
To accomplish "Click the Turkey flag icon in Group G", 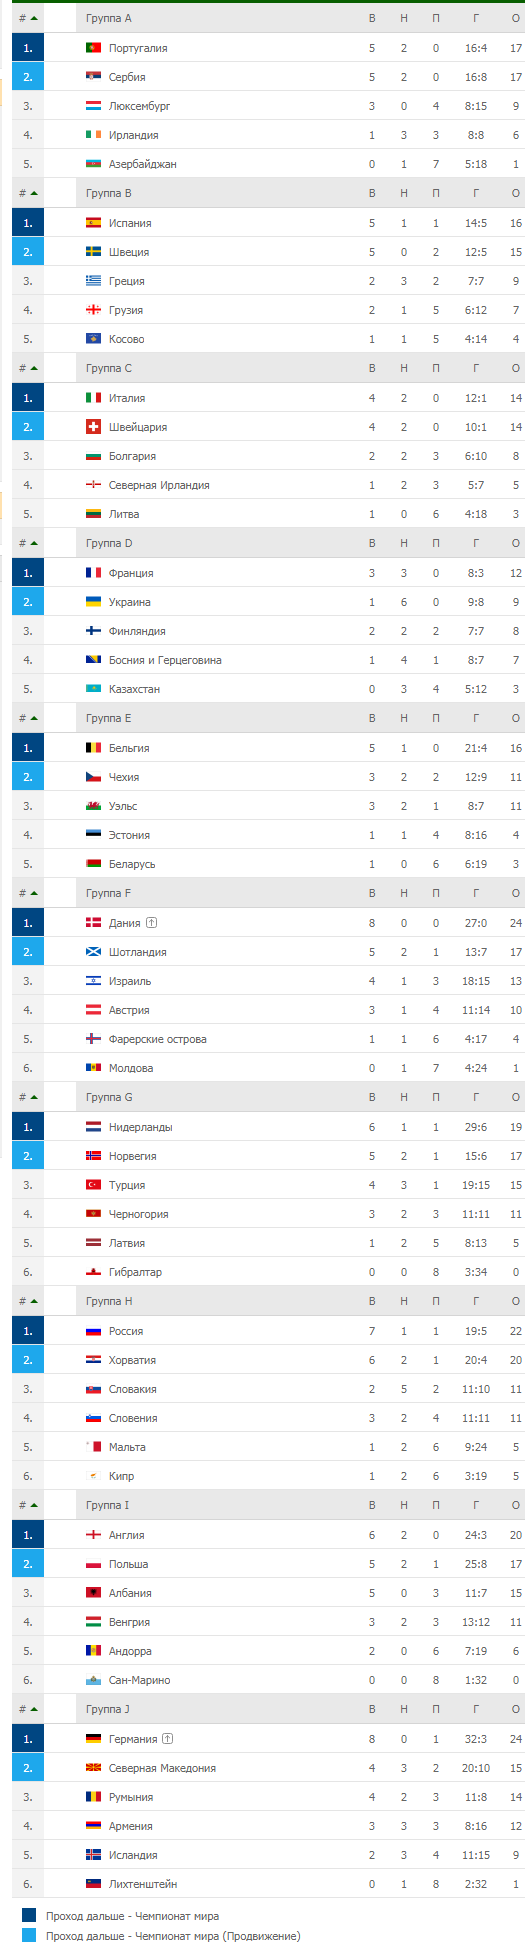I will [x=93, y=1185].
